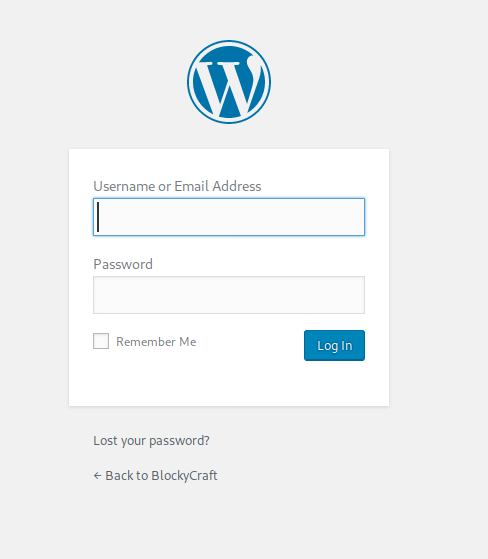Click the WordPress logo

[x=229, y=82]
